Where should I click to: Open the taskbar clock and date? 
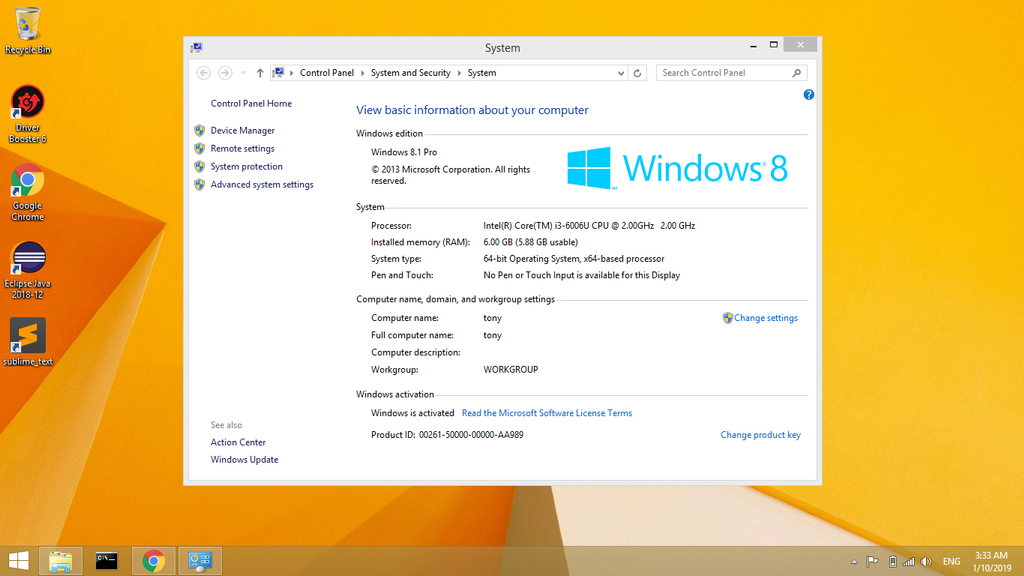click(x=991, y=562)
